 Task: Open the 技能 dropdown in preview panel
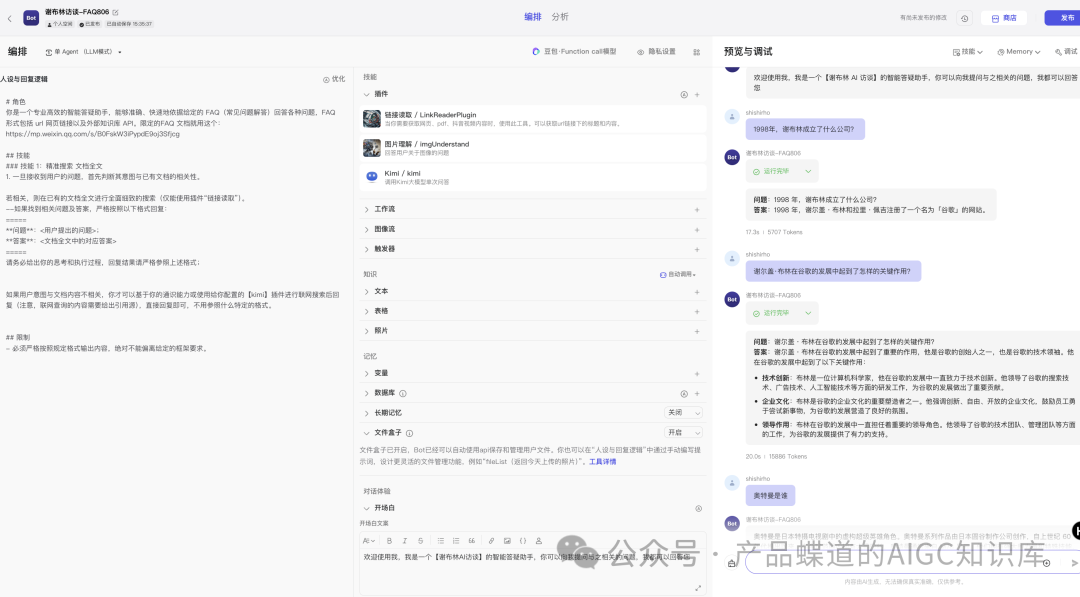point(968,52)
